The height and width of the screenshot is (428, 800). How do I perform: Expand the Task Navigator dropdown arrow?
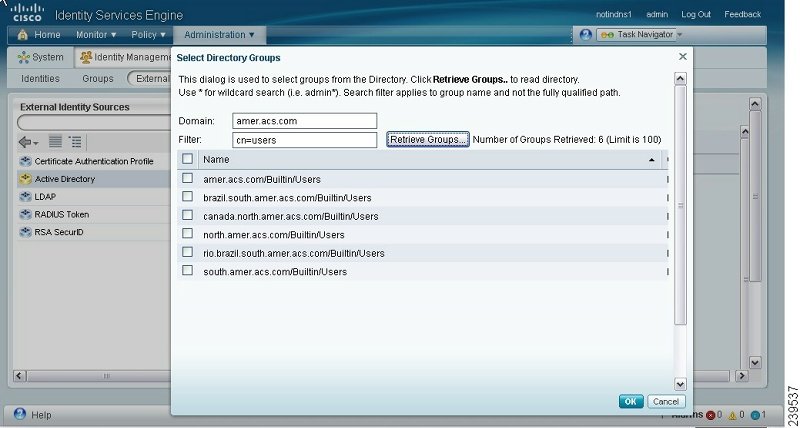coord(680,35)
